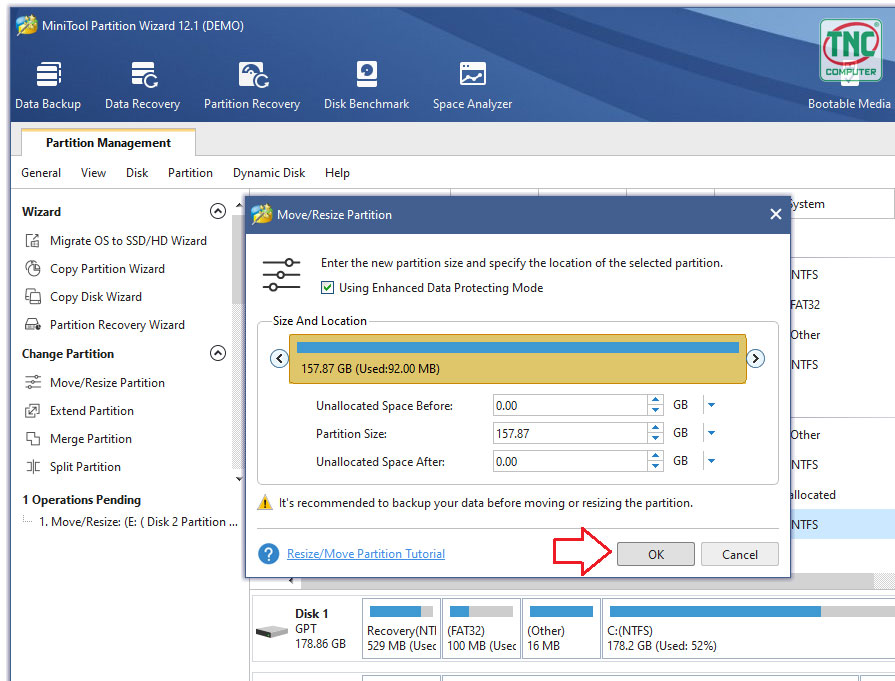Uncheck Using Enhanced Data Protecting Mode
Screen dimensions: 895x681
[x=327, y=288]
